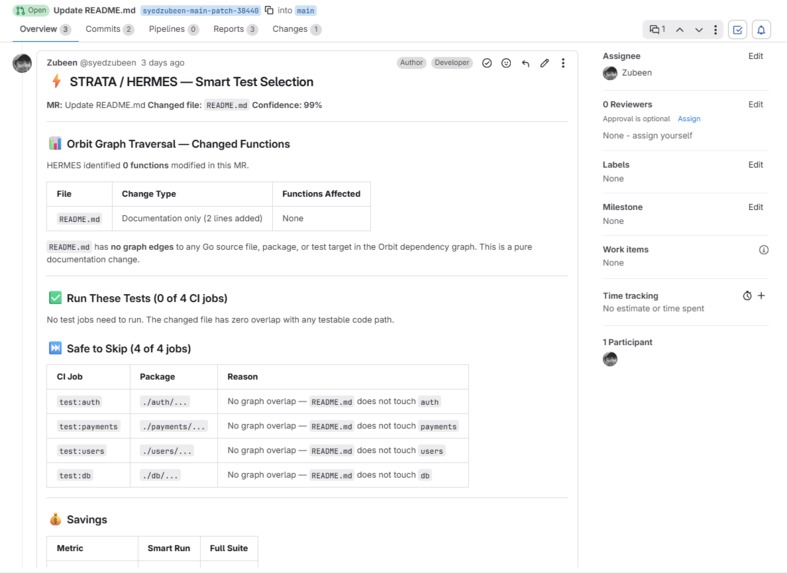Image resolution: width=787 pixels, height=573 pixels.
Task: Click the Developer badge
Action: (x=452, y=63)
